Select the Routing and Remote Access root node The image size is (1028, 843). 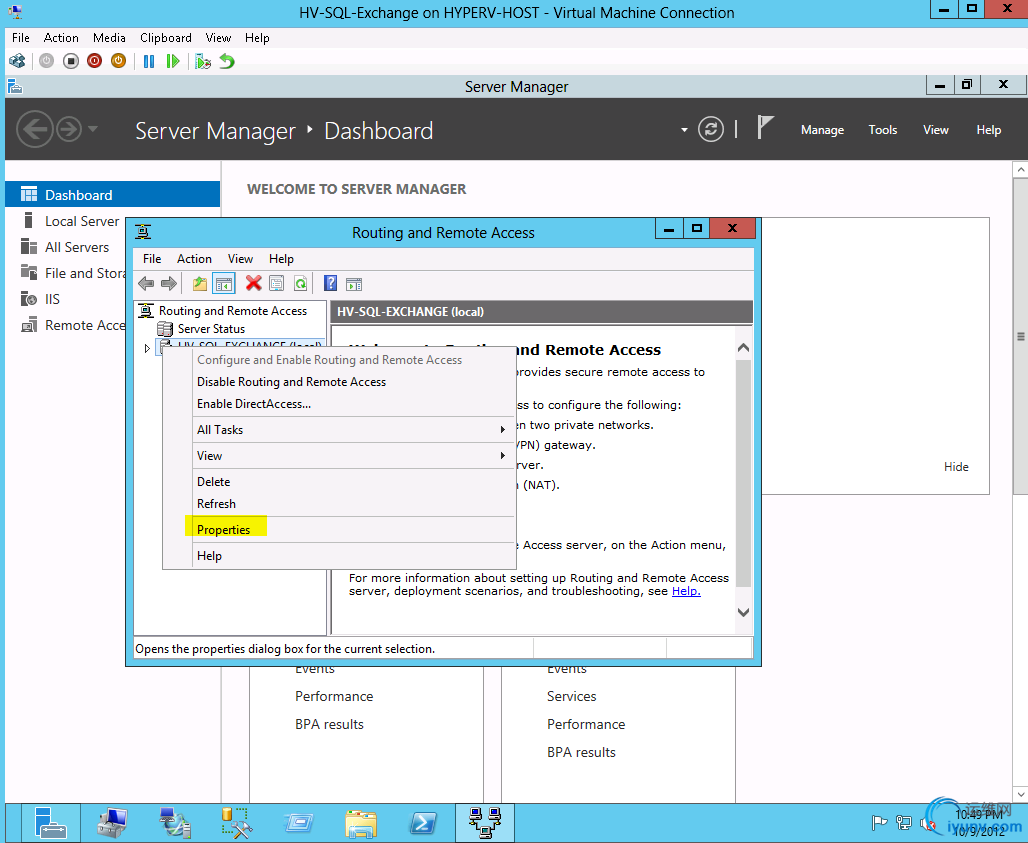[233, 311]
